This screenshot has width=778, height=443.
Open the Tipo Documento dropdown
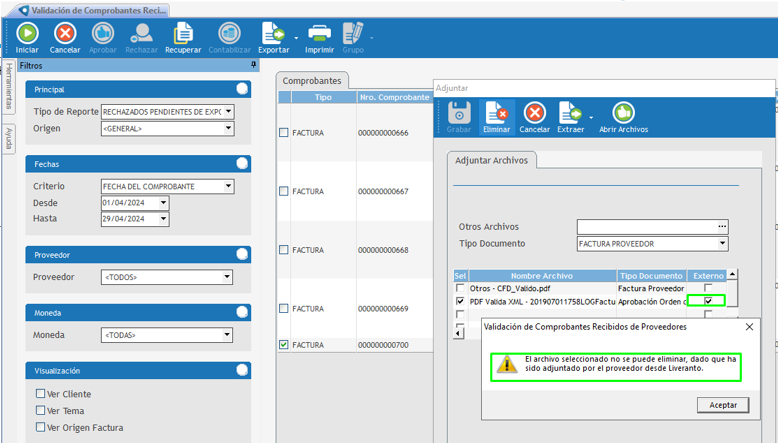[722, 244]
